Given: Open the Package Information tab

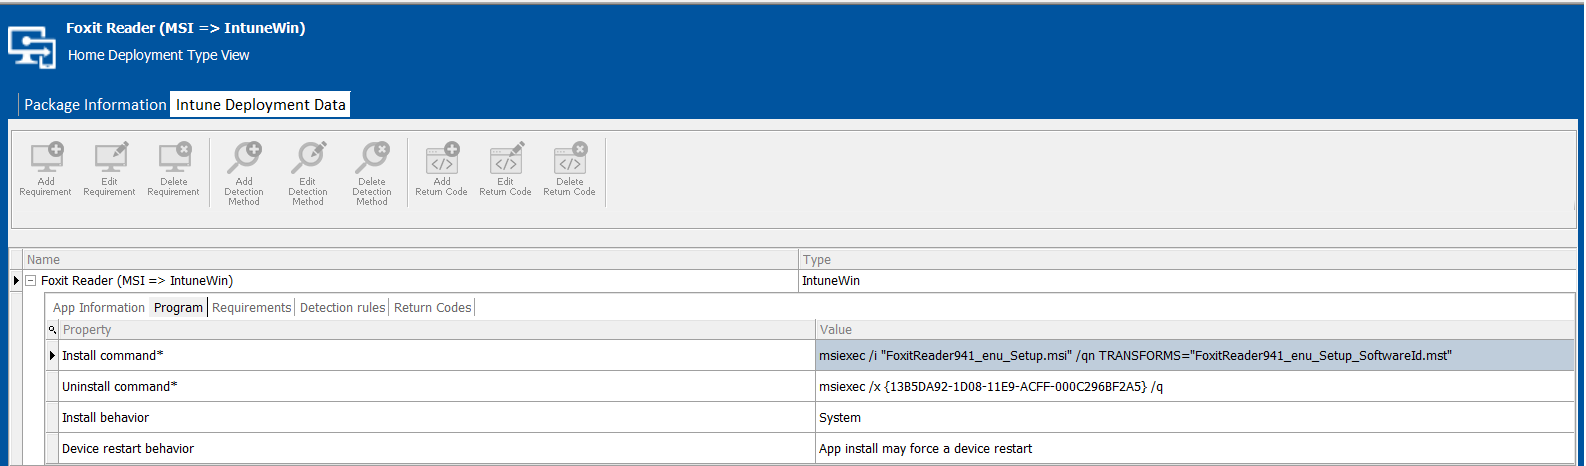Looking at the screenshot, I should click(95, 105).
